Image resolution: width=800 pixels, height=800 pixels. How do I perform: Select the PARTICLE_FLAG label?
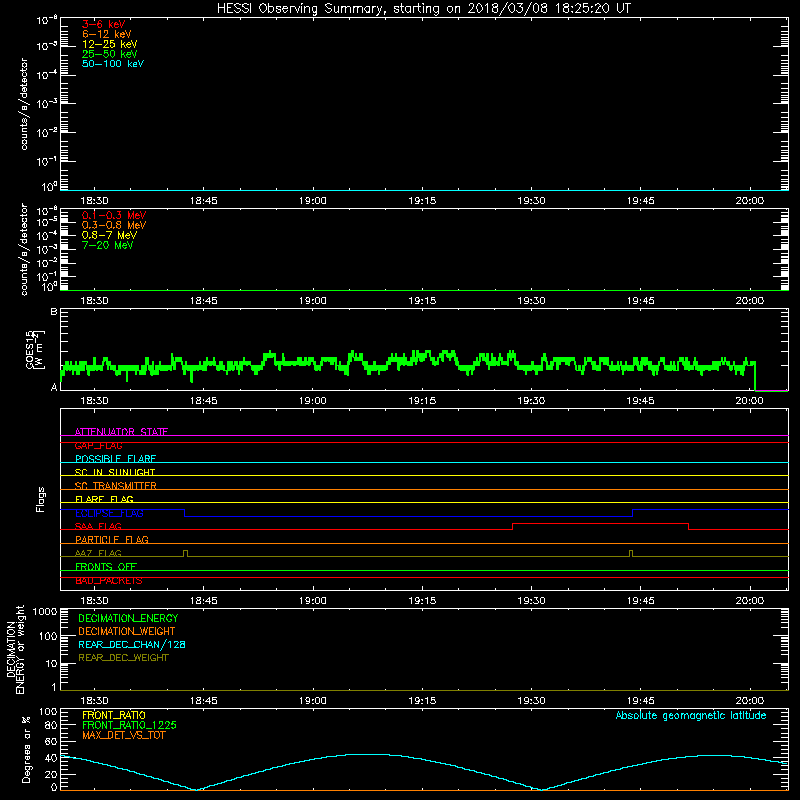tap(112, 539)
